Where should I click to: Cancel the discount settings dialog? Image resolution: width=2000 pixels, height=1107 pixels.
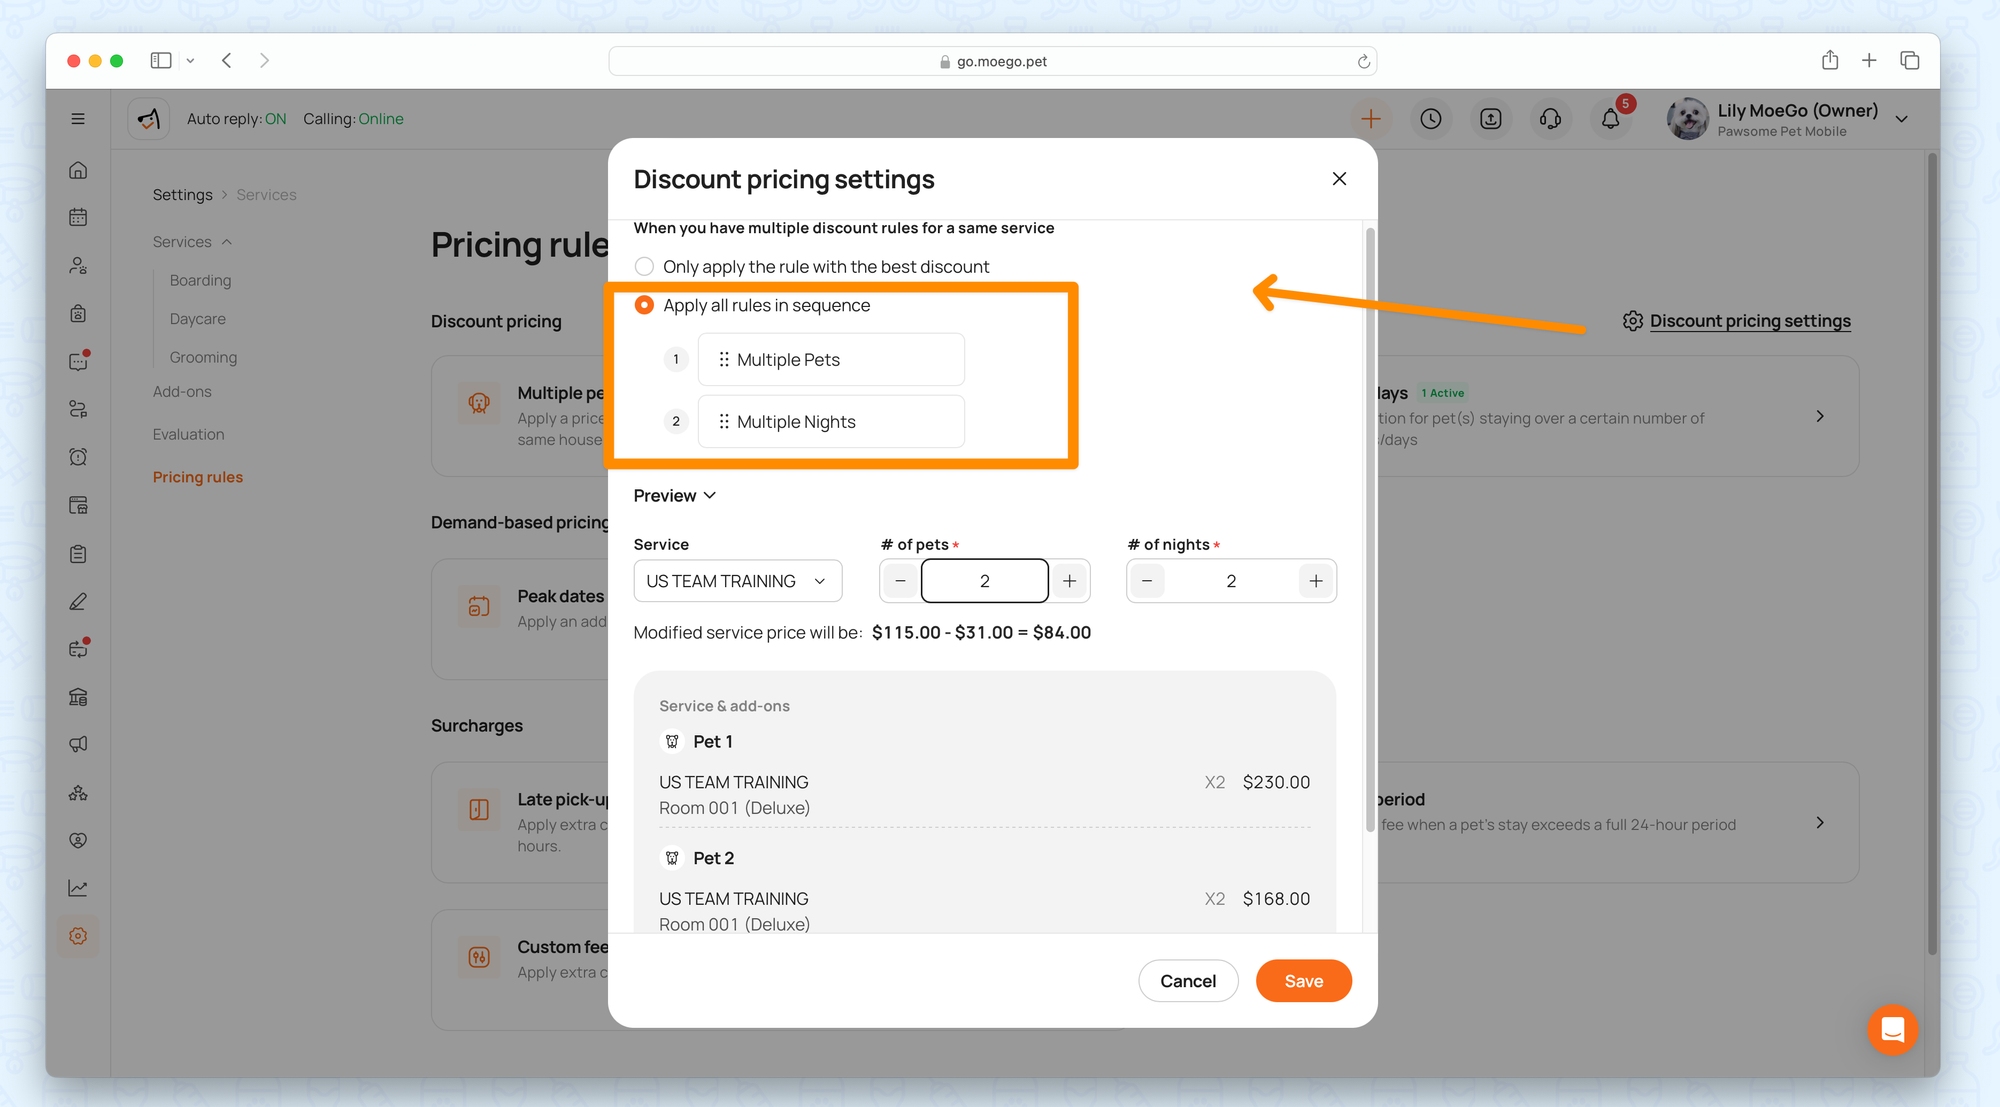pyautogui.click(x=1188, y=981)
